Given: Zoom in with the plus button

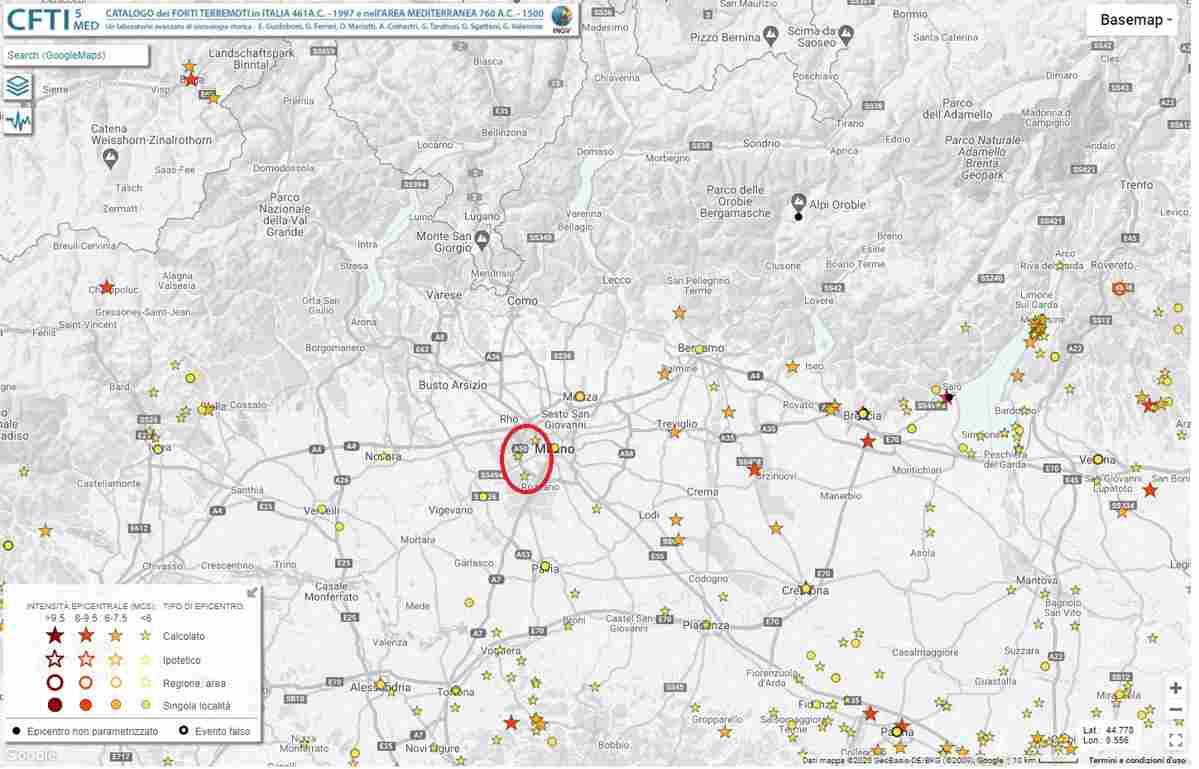Looking at the screenshot, I should (x=1175, y=688).
